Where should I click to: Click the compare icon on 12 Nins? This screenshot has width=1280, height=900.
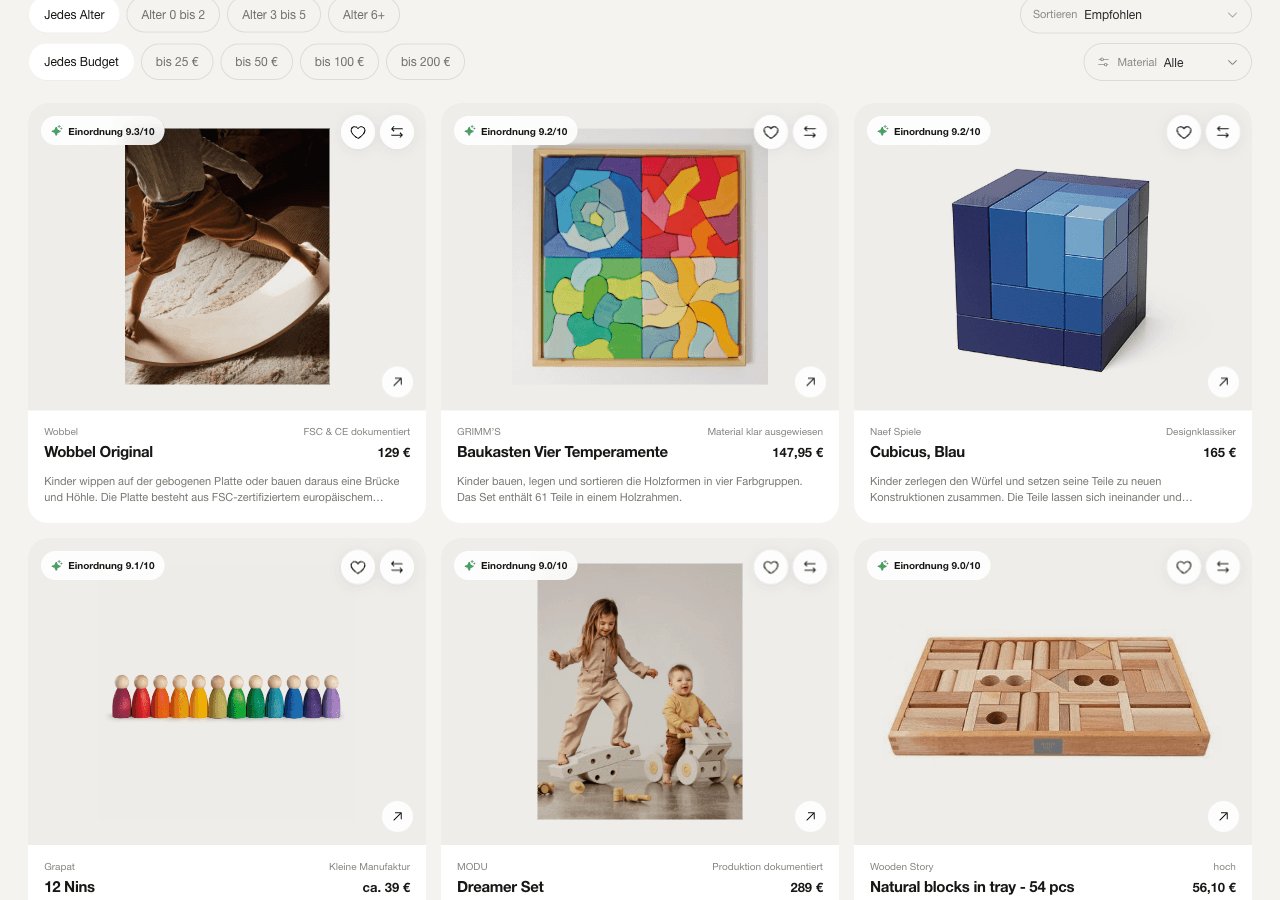397,567
